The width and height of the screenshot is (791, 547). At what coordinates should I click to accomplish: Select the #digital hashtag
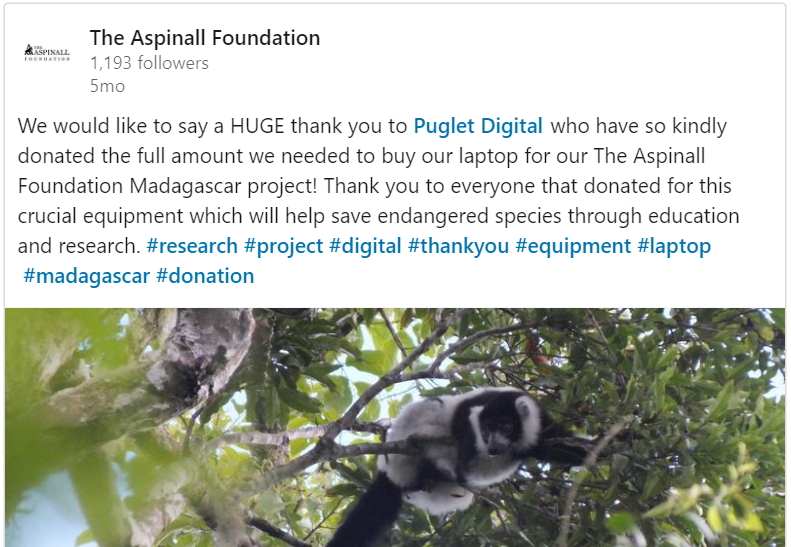(x=365, y=246)
